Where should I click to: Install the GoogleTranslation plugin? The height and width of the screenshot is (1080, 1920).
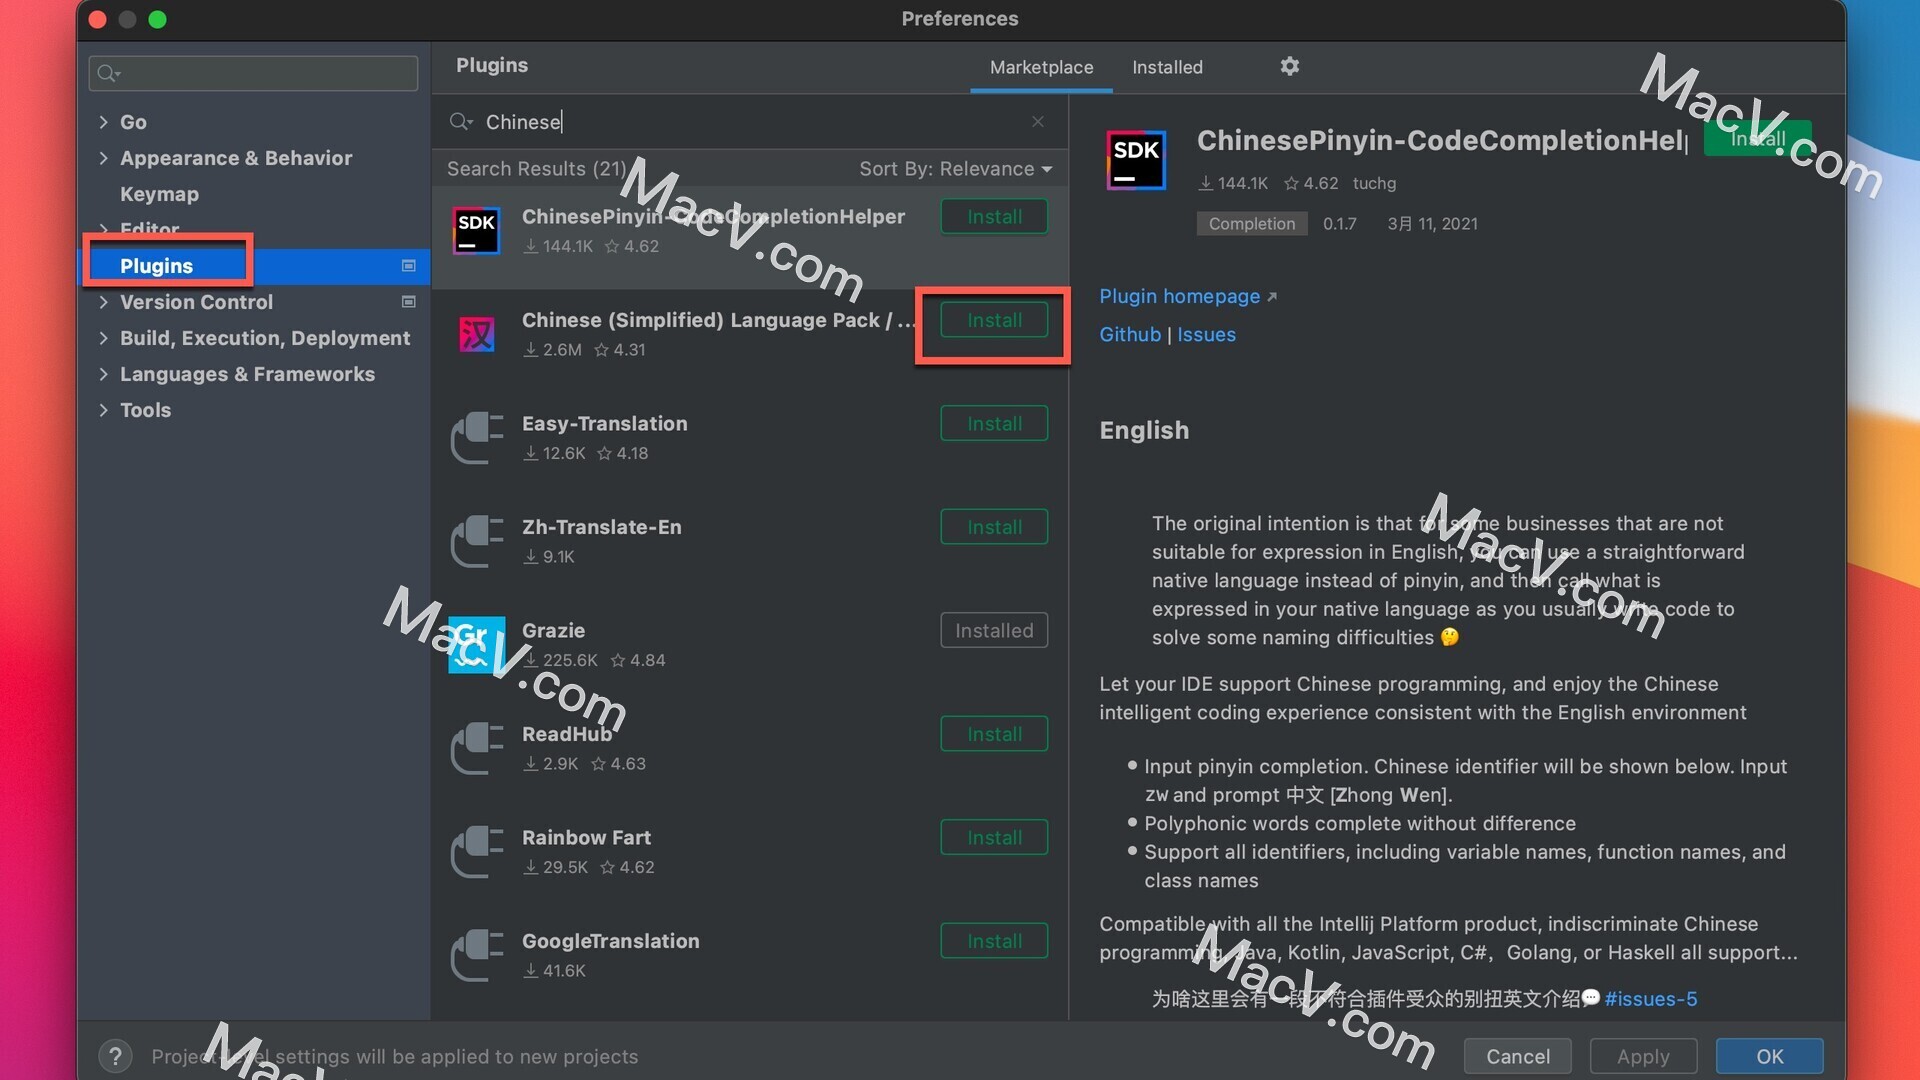point(994,941)
